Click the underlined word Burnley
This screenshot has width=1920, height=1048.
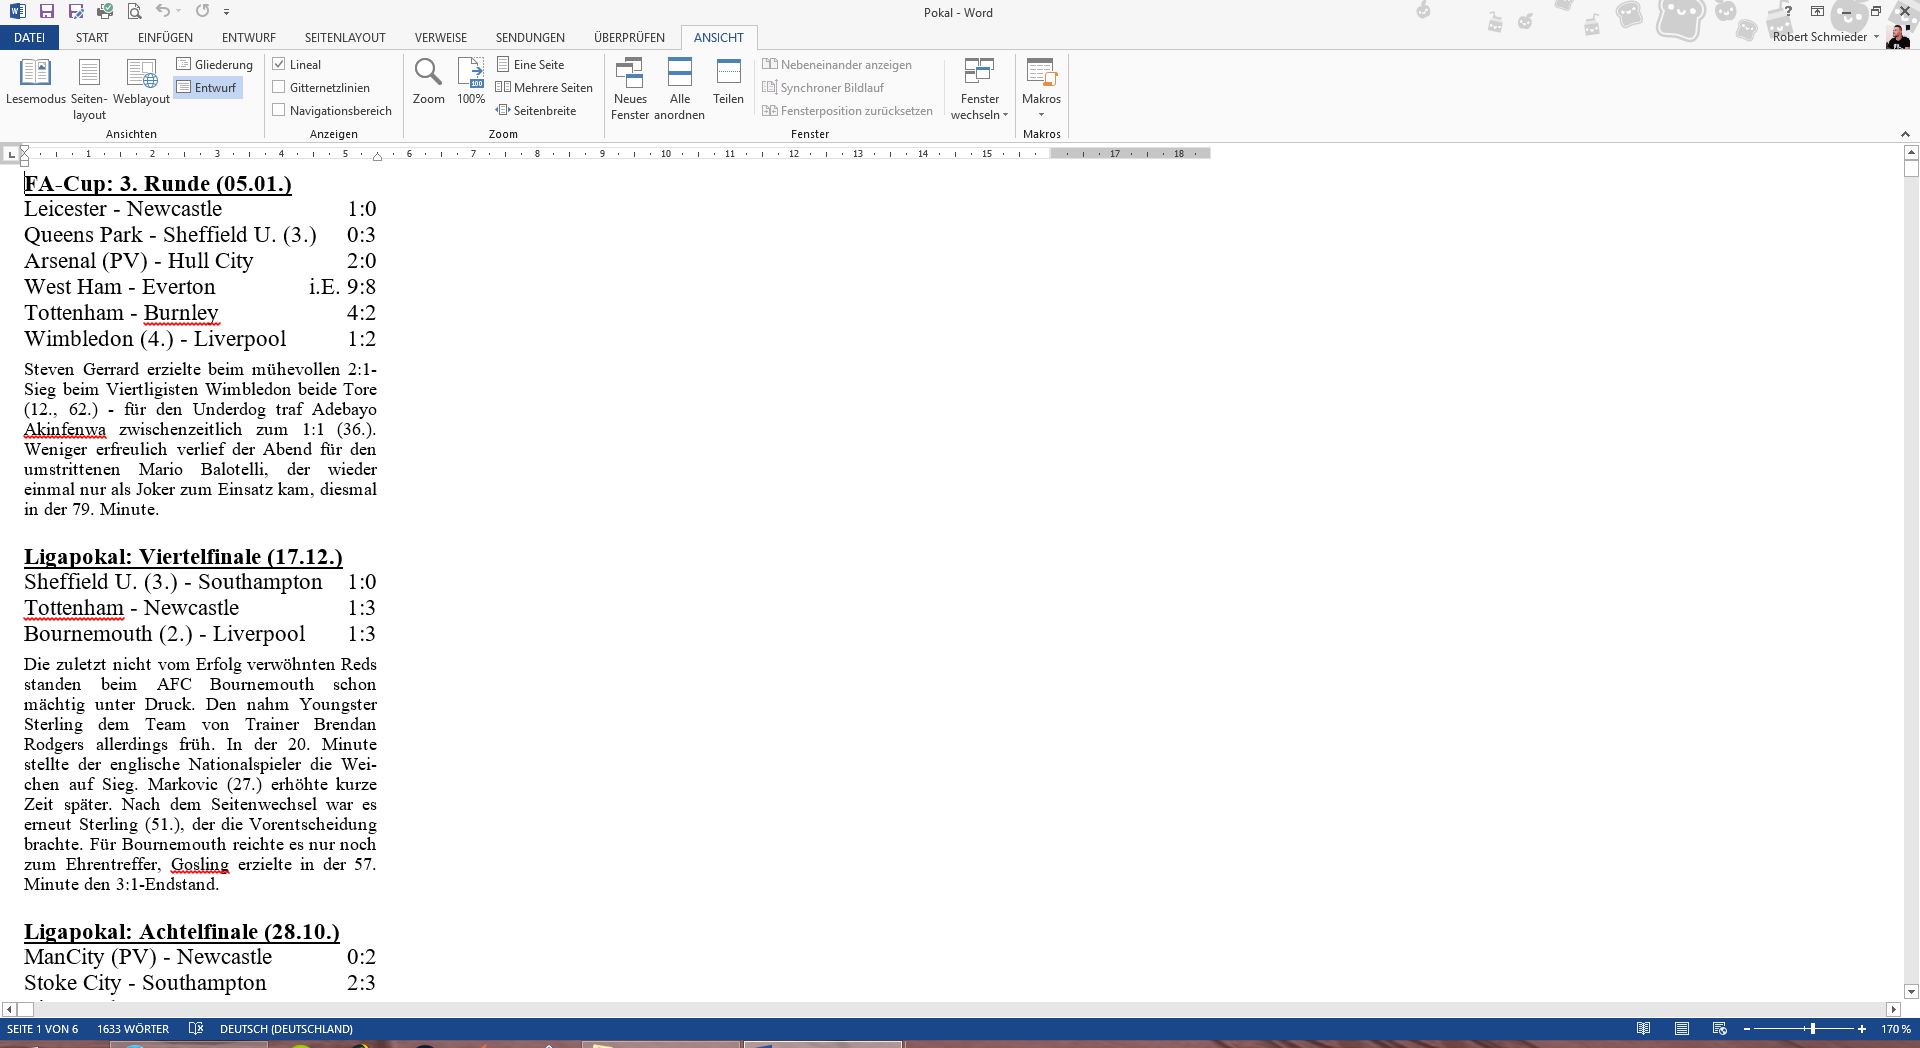181,313
